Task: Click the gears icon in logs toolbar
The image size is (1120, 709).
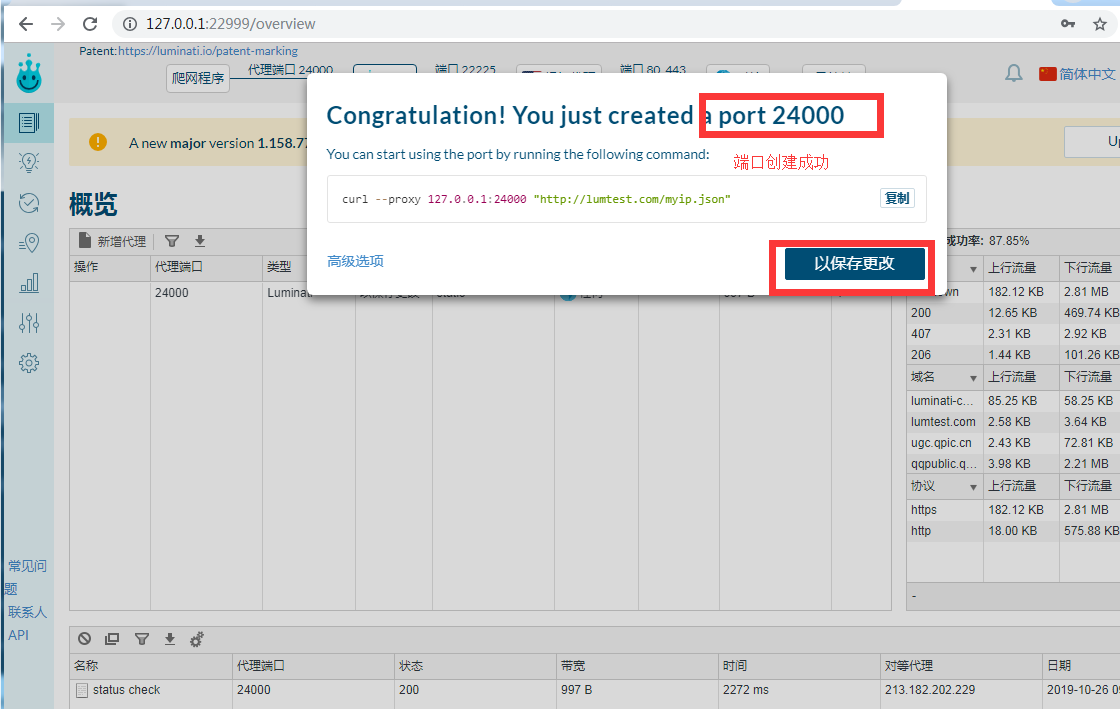Action: click(x=196, y=640)
